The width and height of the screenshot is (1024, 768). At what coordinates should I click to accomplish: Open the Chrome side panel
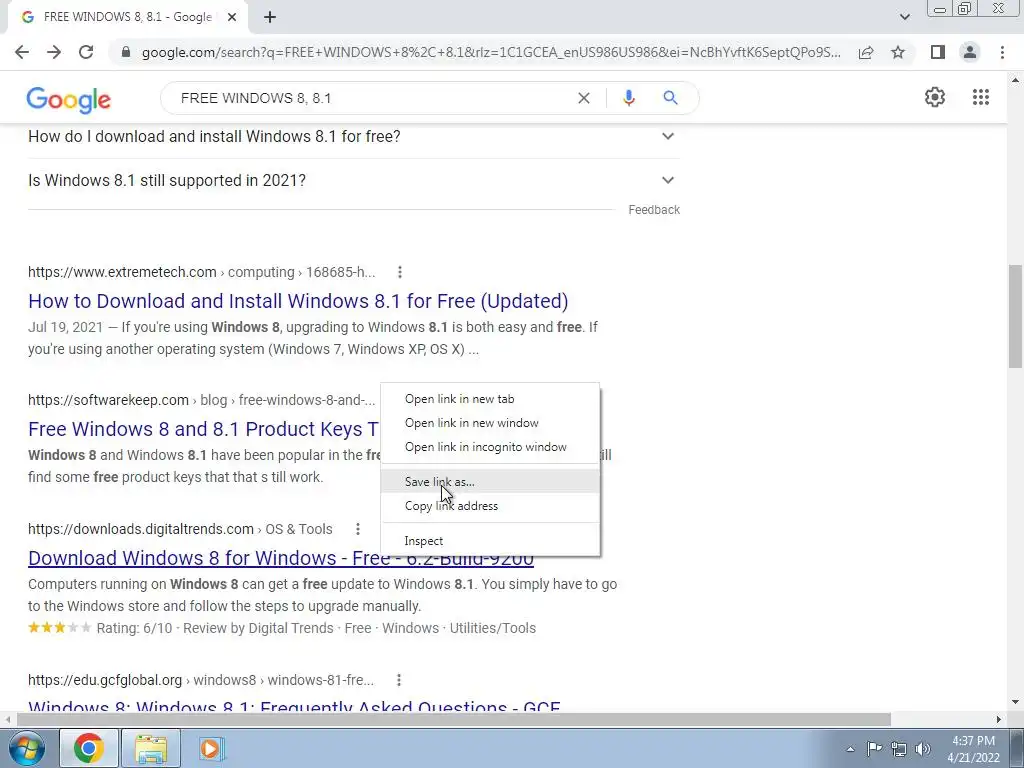pyautogui.click(x=938, y=52)
